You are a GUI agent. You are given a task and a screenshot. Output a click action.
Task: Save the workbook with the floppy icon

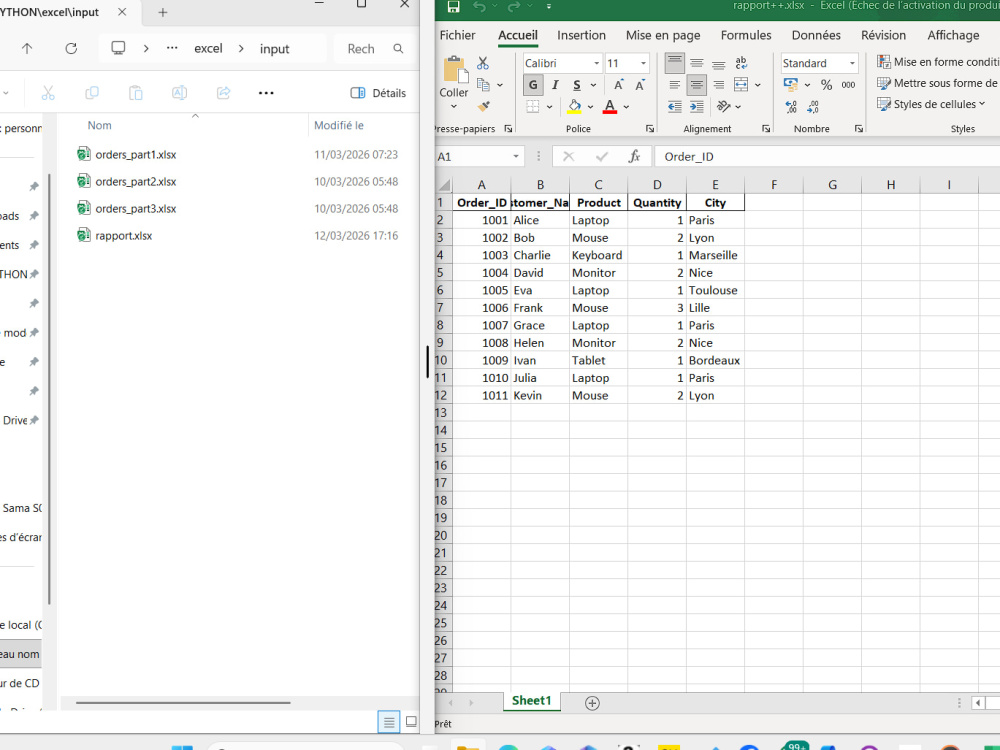pos(453,6)
